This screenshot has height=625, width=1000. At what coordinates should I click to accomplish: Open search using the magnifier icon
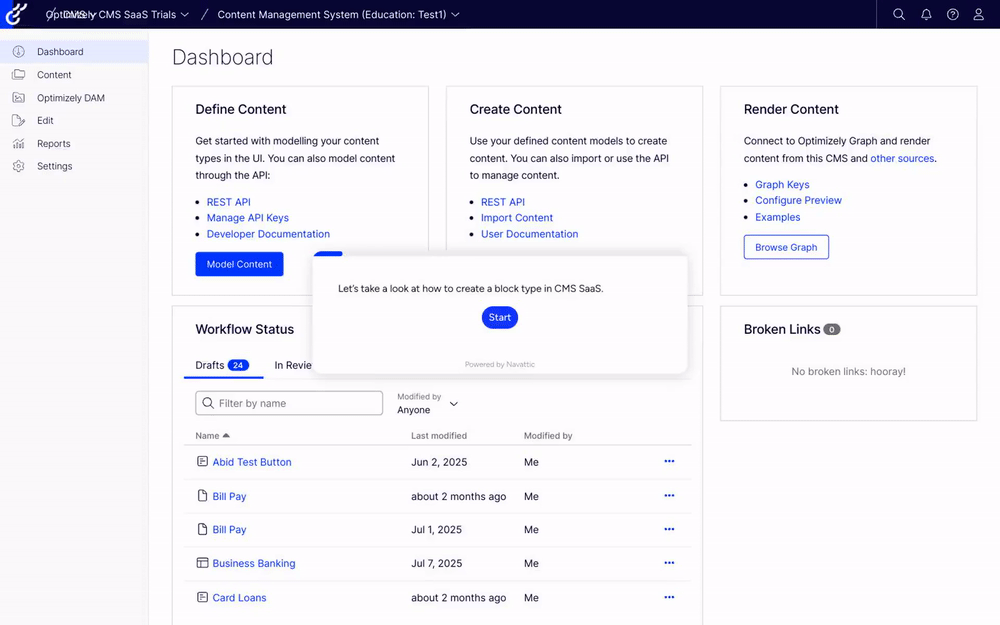pyautogui.click(x=899, y=15)
